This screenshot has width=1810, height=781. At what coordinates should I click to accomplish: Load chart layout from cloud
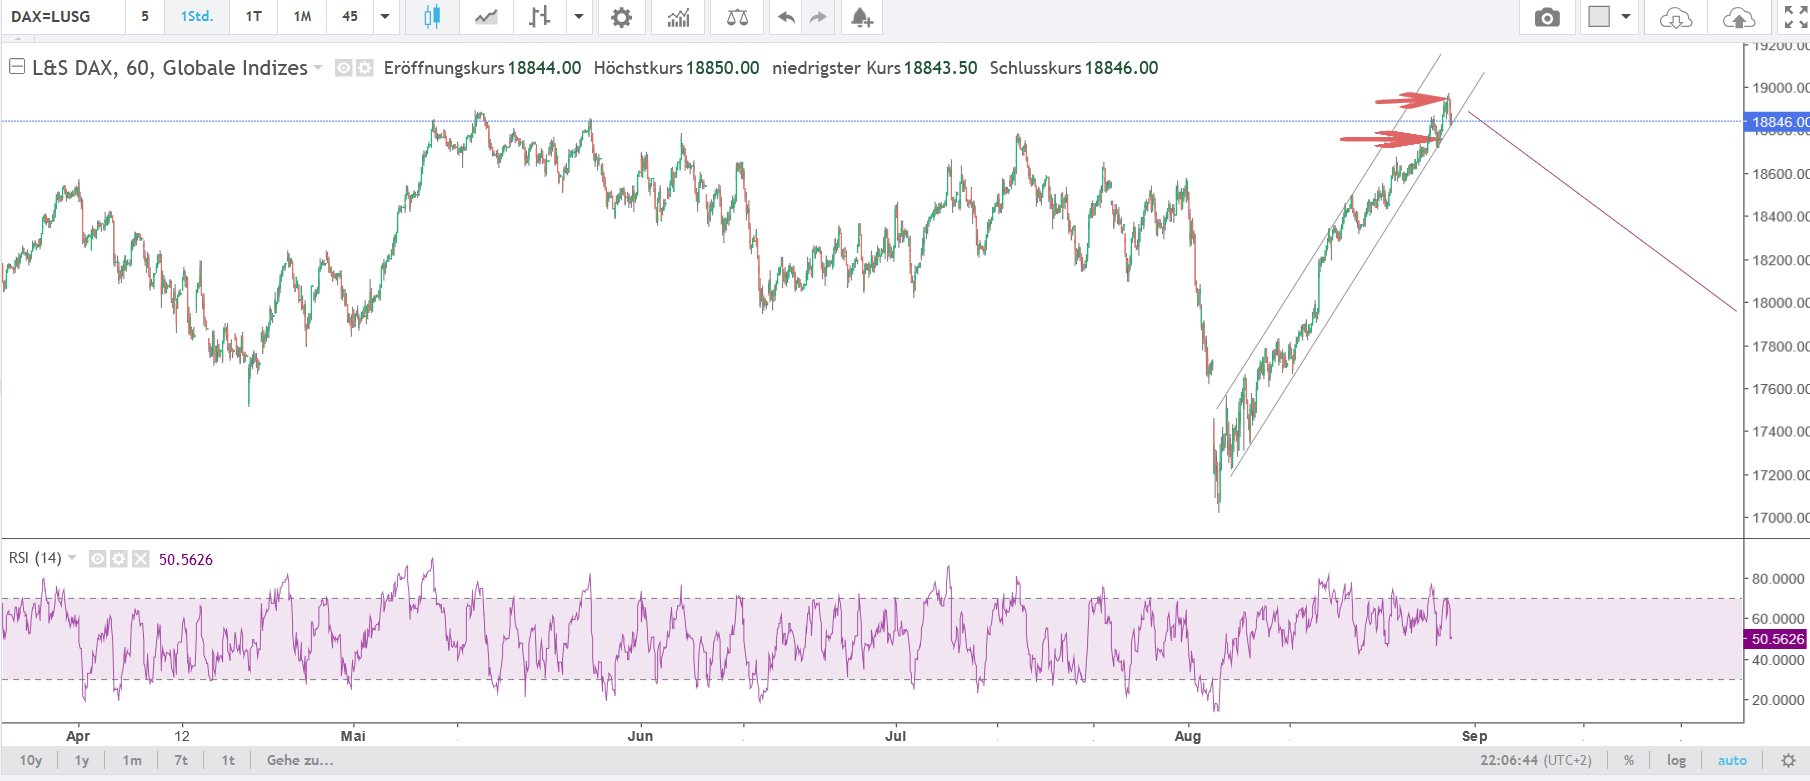[x=1676, y=17]
